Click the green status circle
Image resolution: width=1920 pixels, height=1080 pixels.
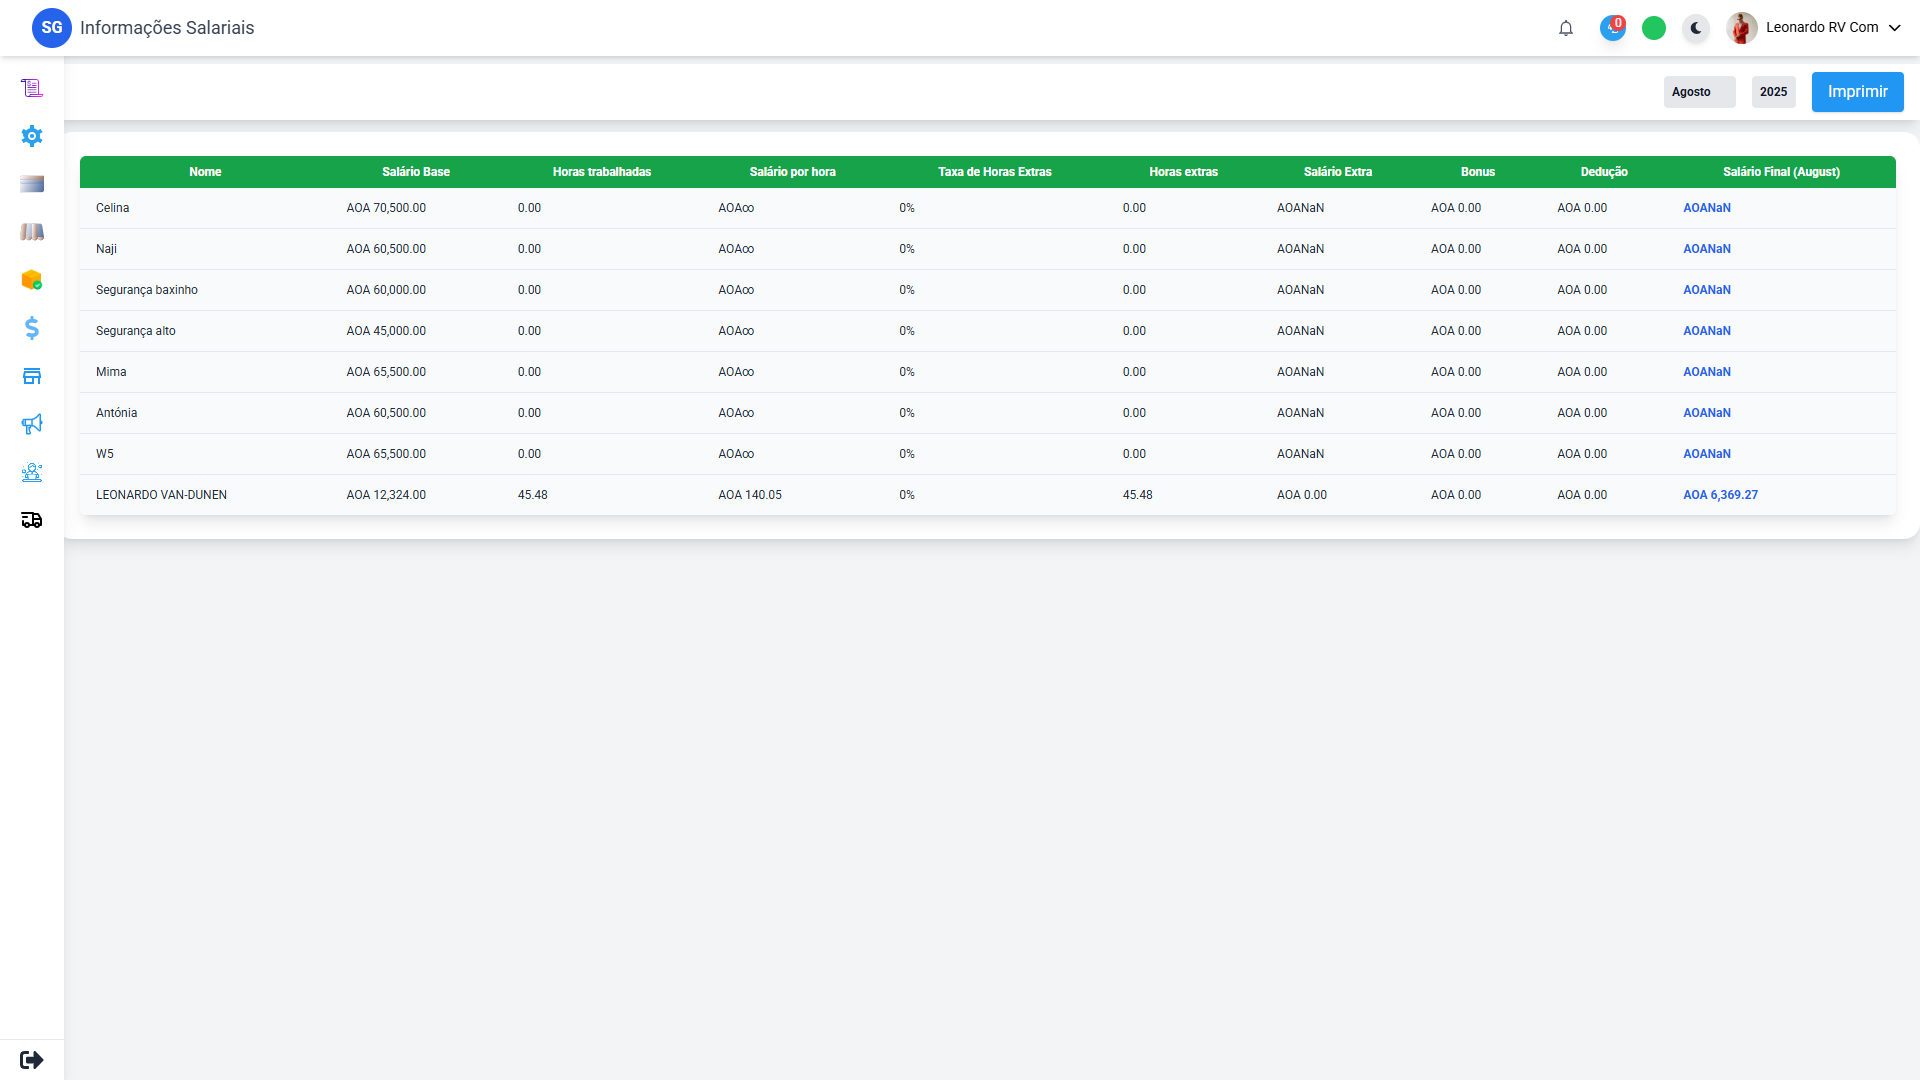click(x=1654, y=28)
